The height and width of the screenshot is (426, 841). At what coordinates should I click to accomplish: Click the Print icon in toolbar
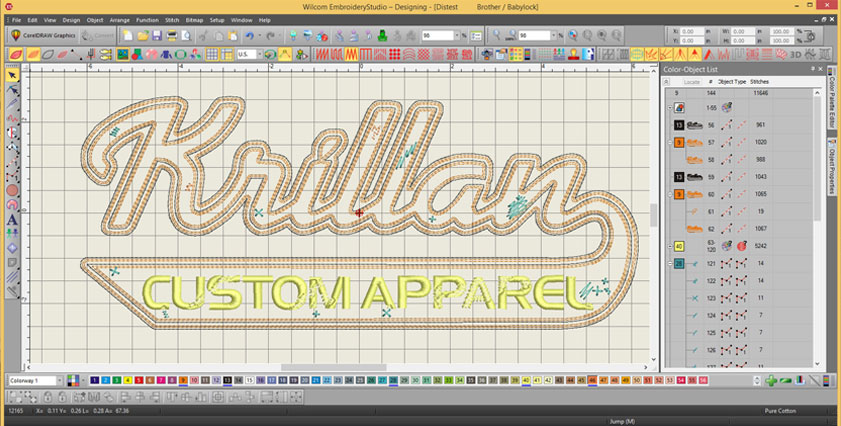coord(172,36)
